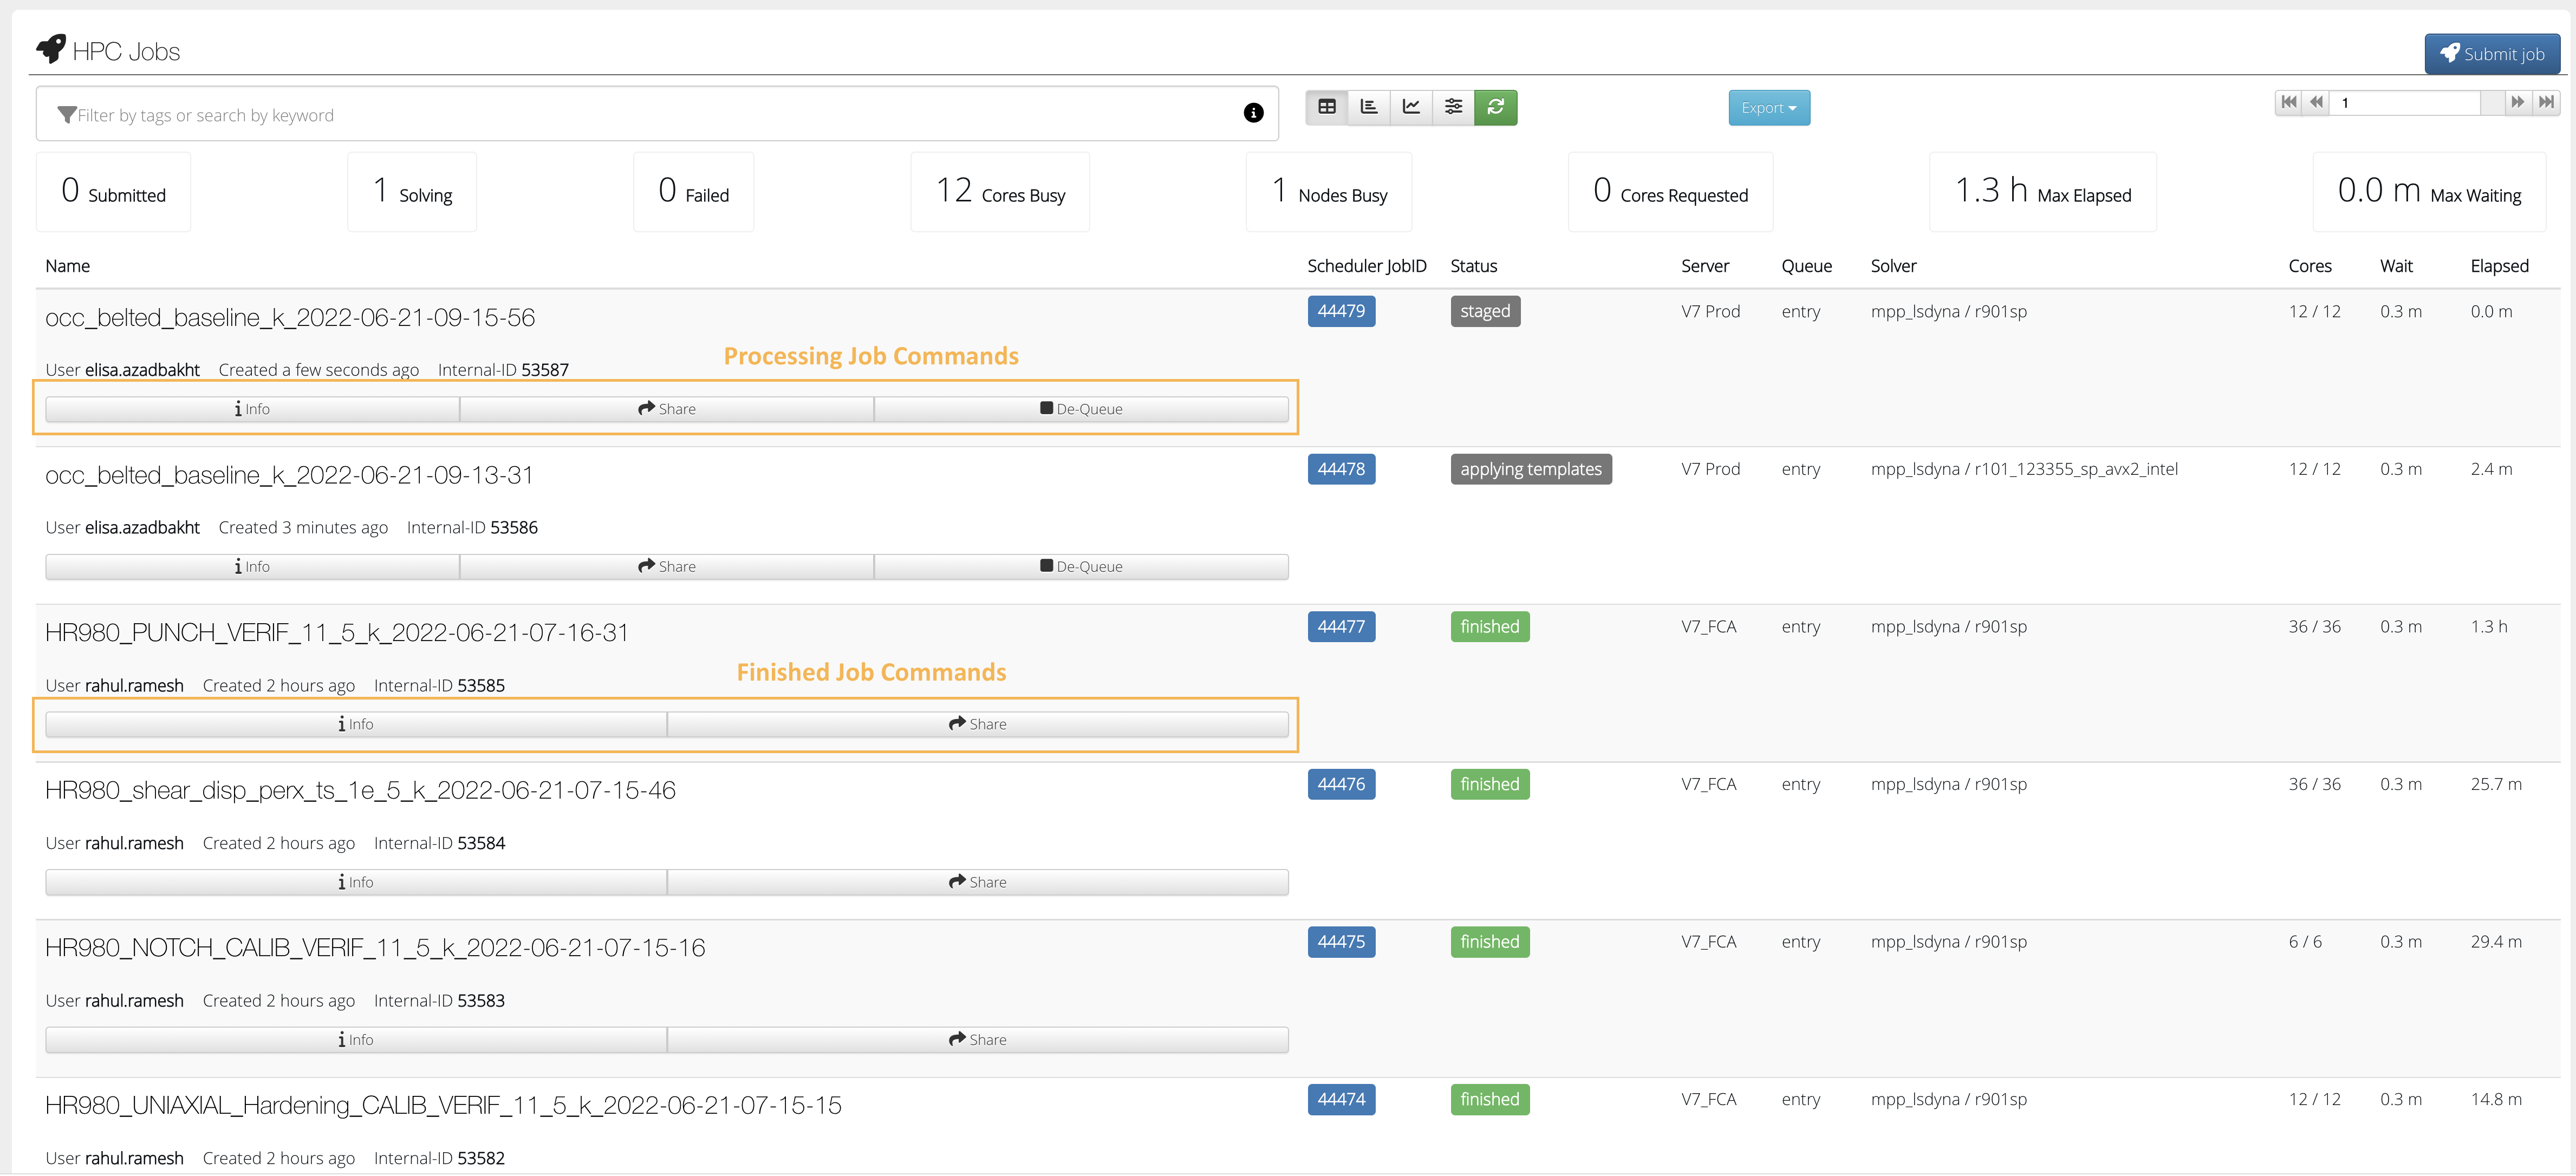Select the Failed counter card
Viewport: 2576px width, 1176px height.
pyautogui.click(x=693, y=192)
